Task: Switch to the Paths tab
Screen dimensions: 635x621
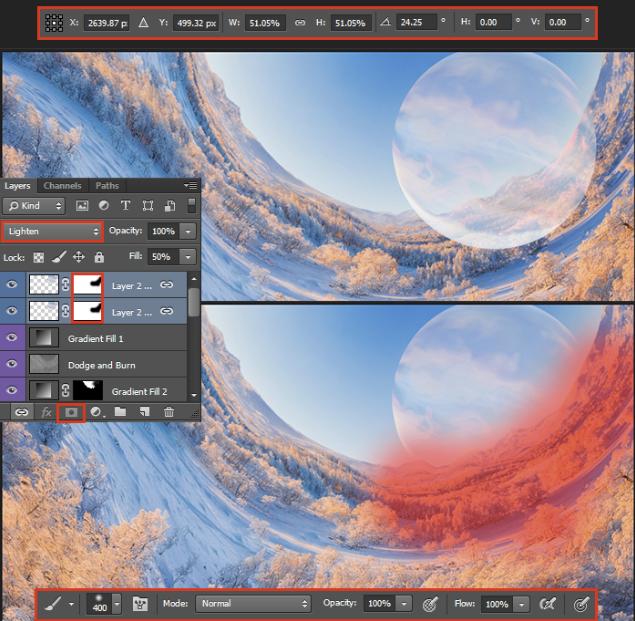Action: pyautogui.click(x=107, y=186)
